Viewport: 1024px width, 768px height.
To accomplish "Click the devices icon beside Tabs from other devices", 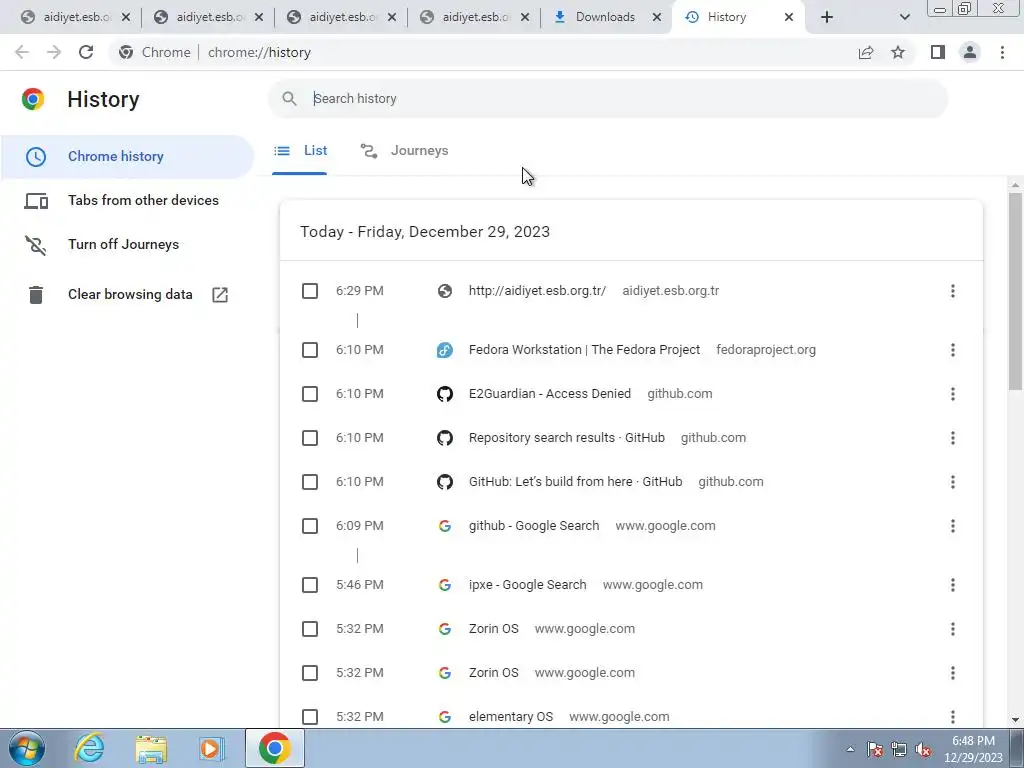I will coord(36,201).
